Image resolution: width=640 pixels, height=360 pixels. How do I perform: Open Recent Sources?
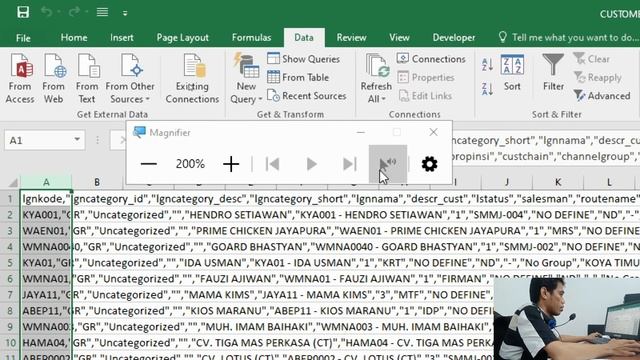click(x=307, y=96)
